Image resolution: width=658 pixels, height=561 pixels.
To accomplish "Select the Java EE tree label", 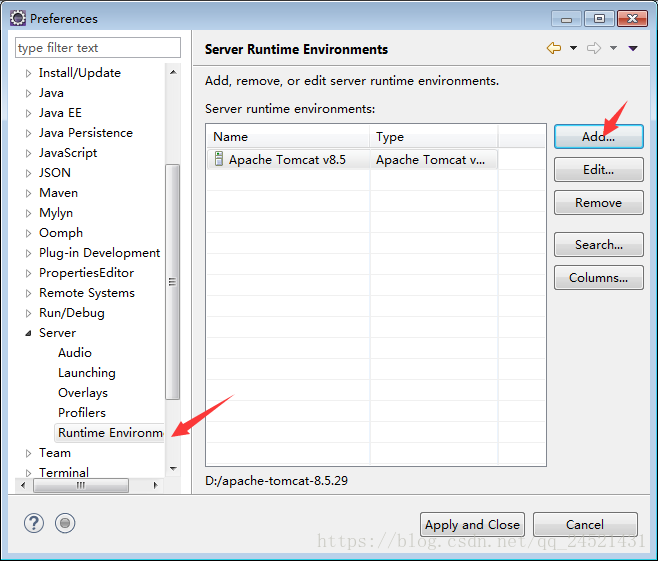I will [x=60, y=112].
